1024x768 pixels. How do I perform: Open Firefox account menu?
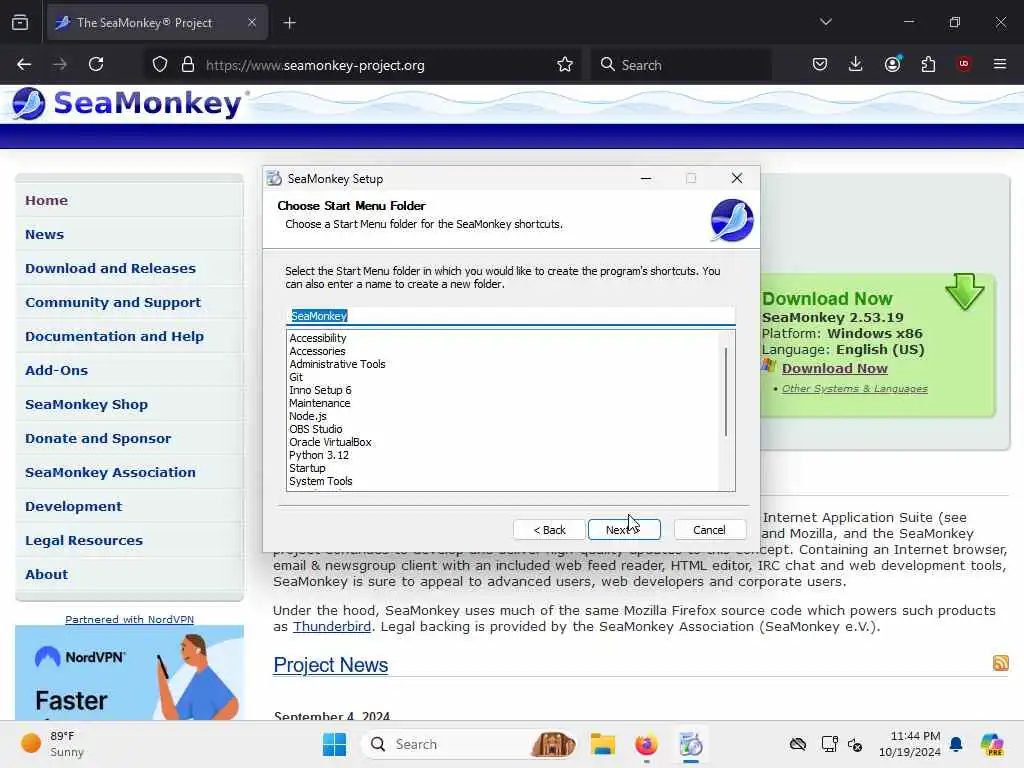pyautogui.click(x=892, y=64)
